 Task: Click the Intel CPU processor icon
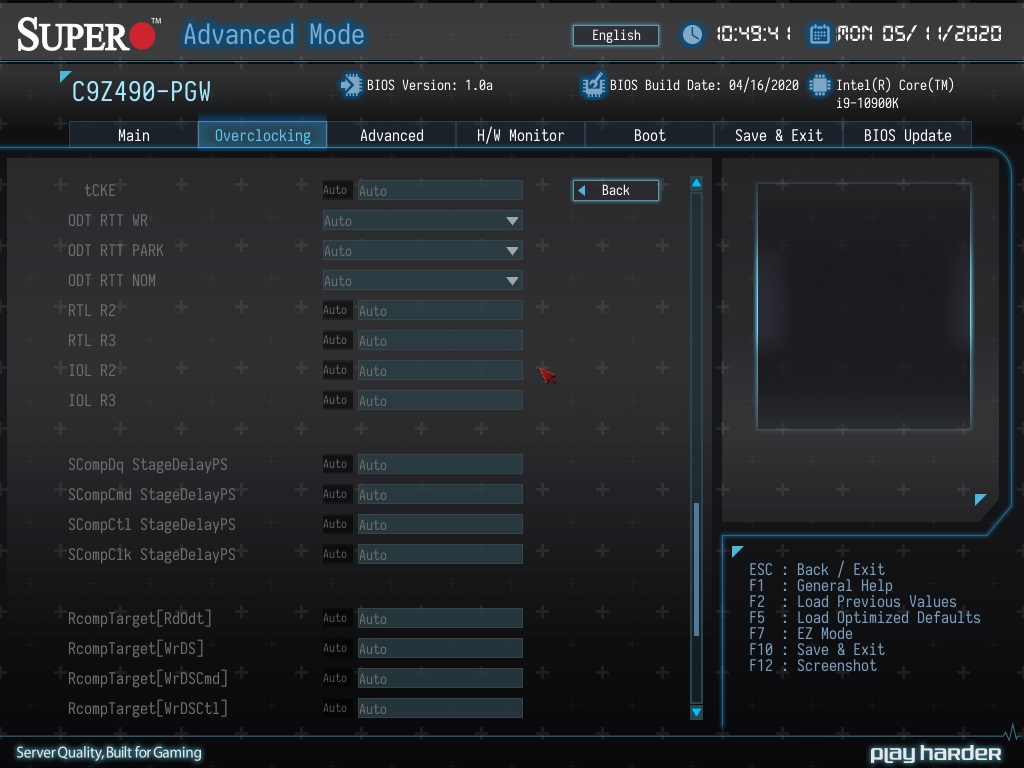(x=820, y=85)
